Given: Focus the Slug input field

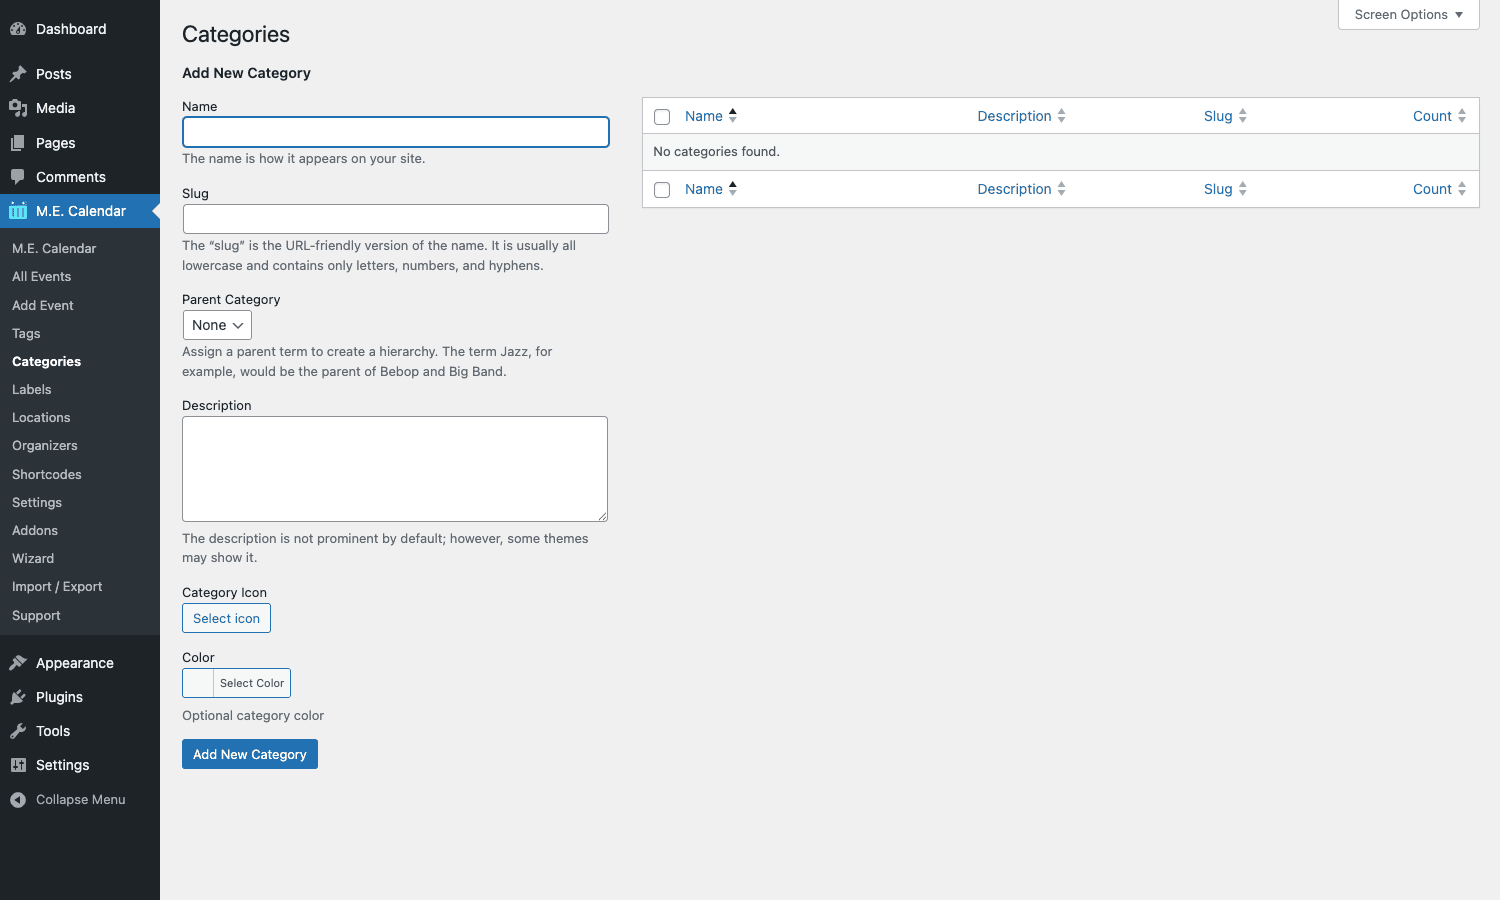Looking at the screenshot, I should point(396,219).
